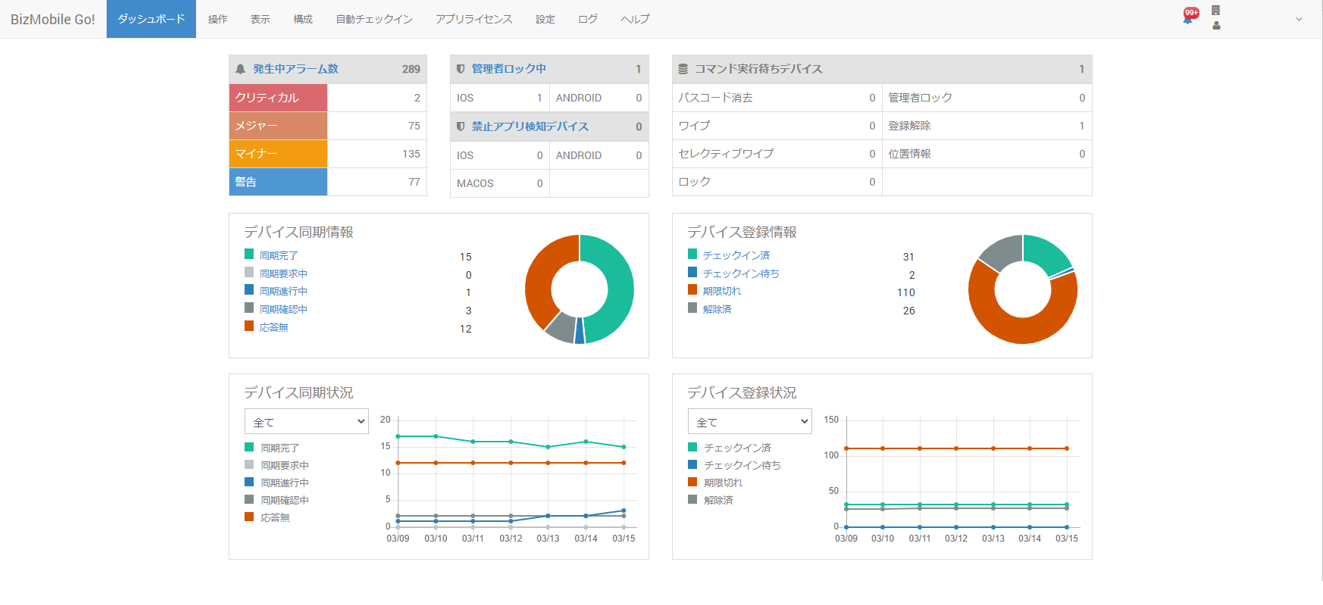This screenshot has height=605, width=1323.
Task: Click the building icon in top-right header
Action: coord(1216,11)
